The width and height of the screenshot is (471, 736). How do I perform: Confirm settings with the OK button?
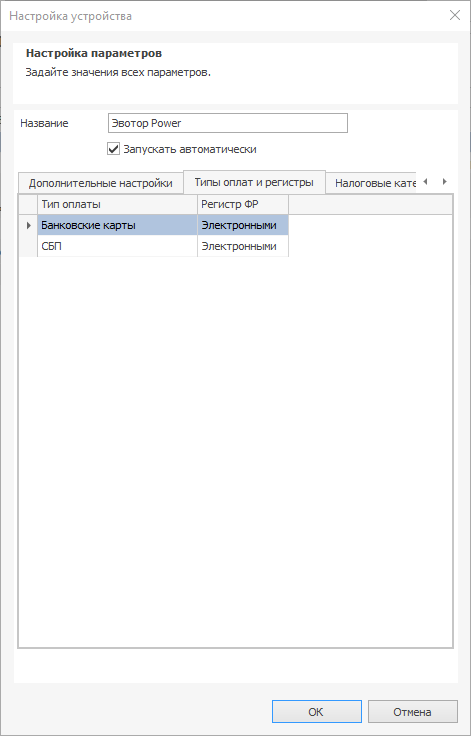click(x=317, y=712)
